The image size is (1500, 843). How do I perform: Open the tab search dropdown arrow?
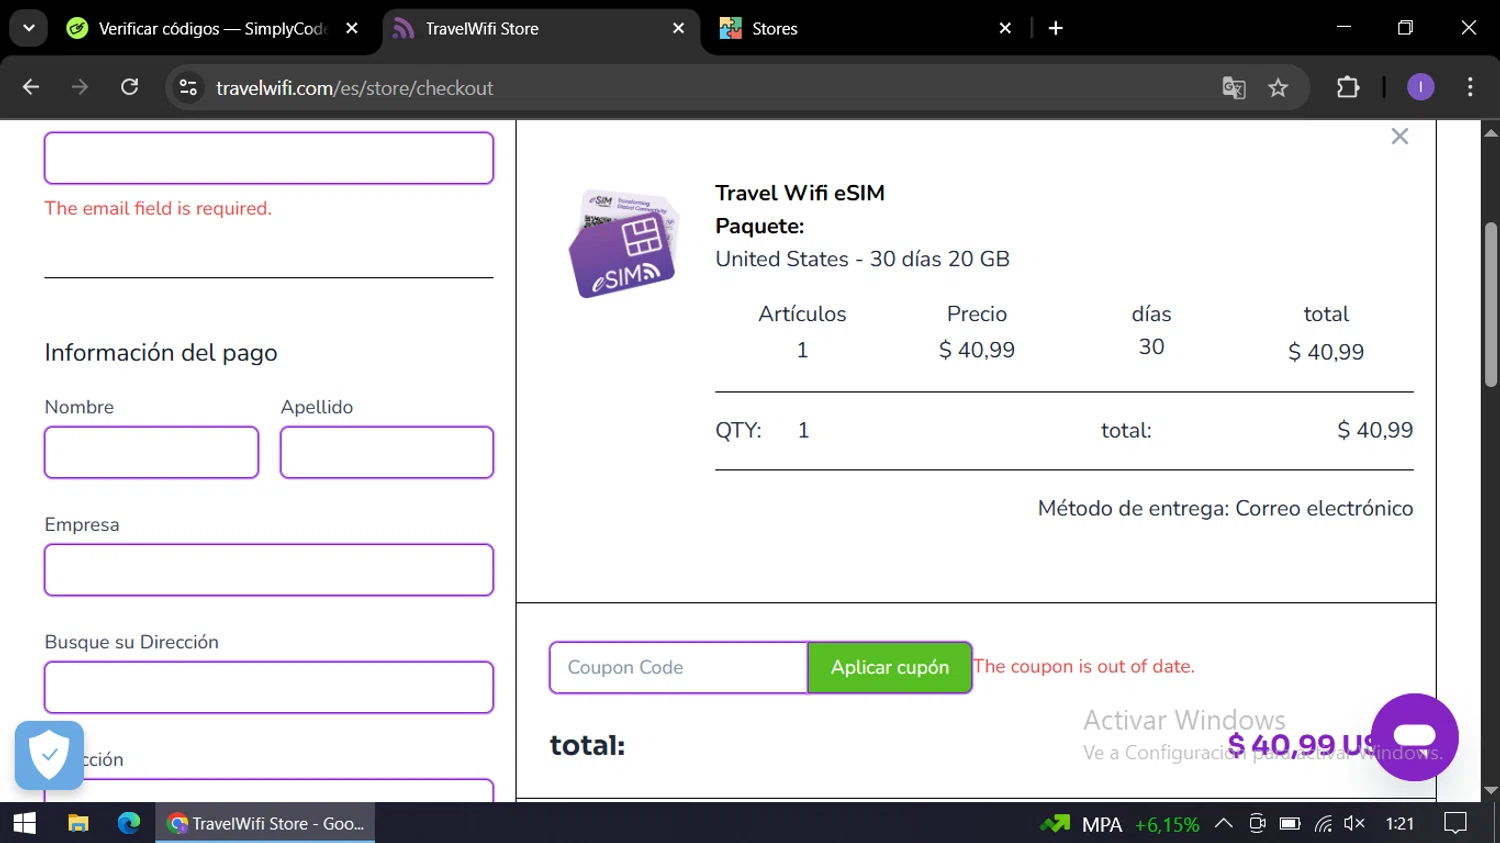click(29, 28)
